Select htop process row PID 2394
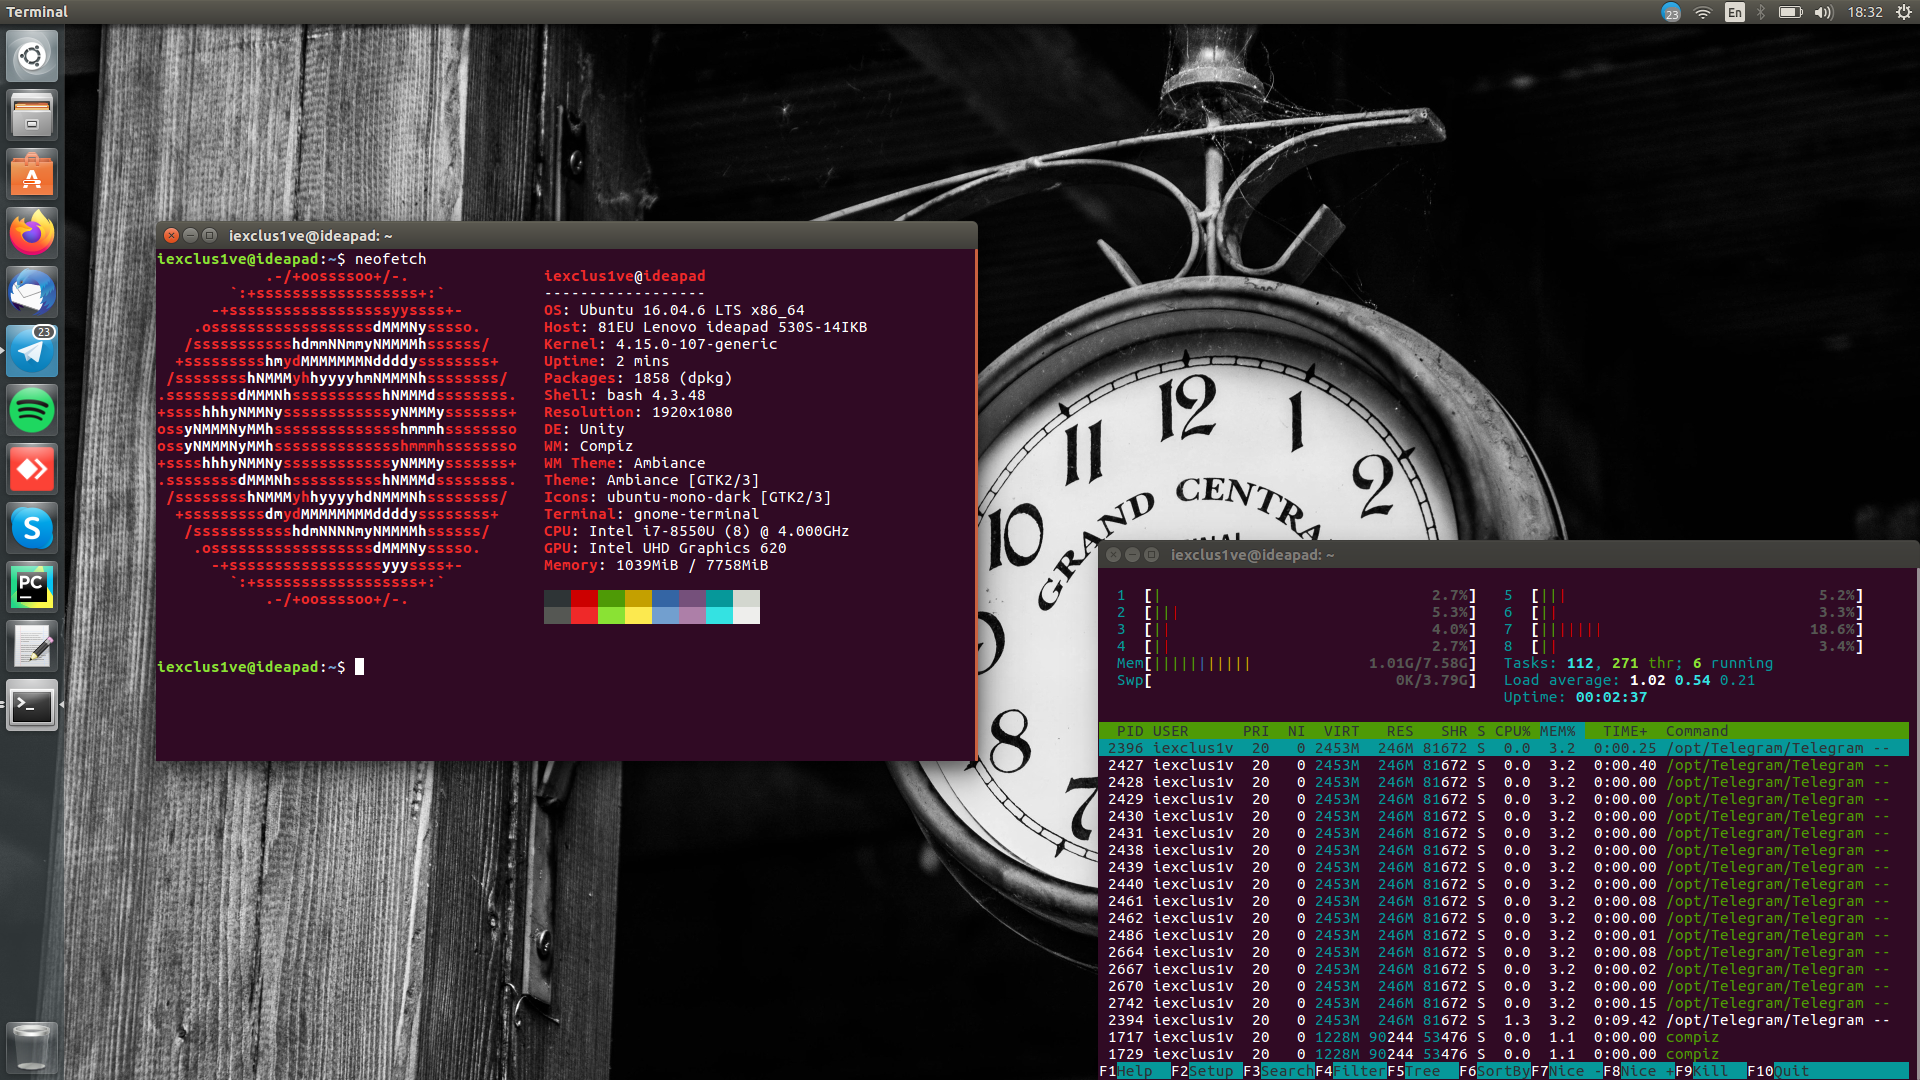Viewport: 1920px width, 1080px height. [x=1503, y=1020]
